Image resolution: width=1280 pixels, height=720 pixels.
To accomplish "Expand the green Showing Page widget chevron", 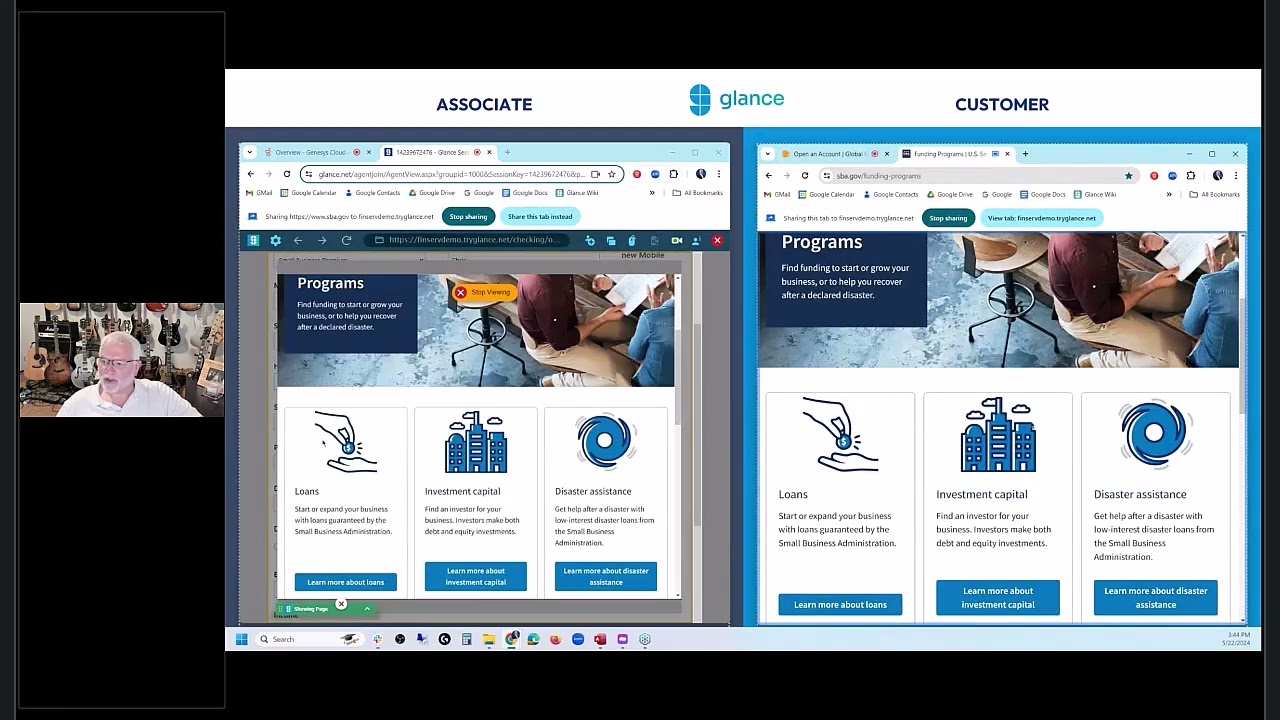I will 367,608.
